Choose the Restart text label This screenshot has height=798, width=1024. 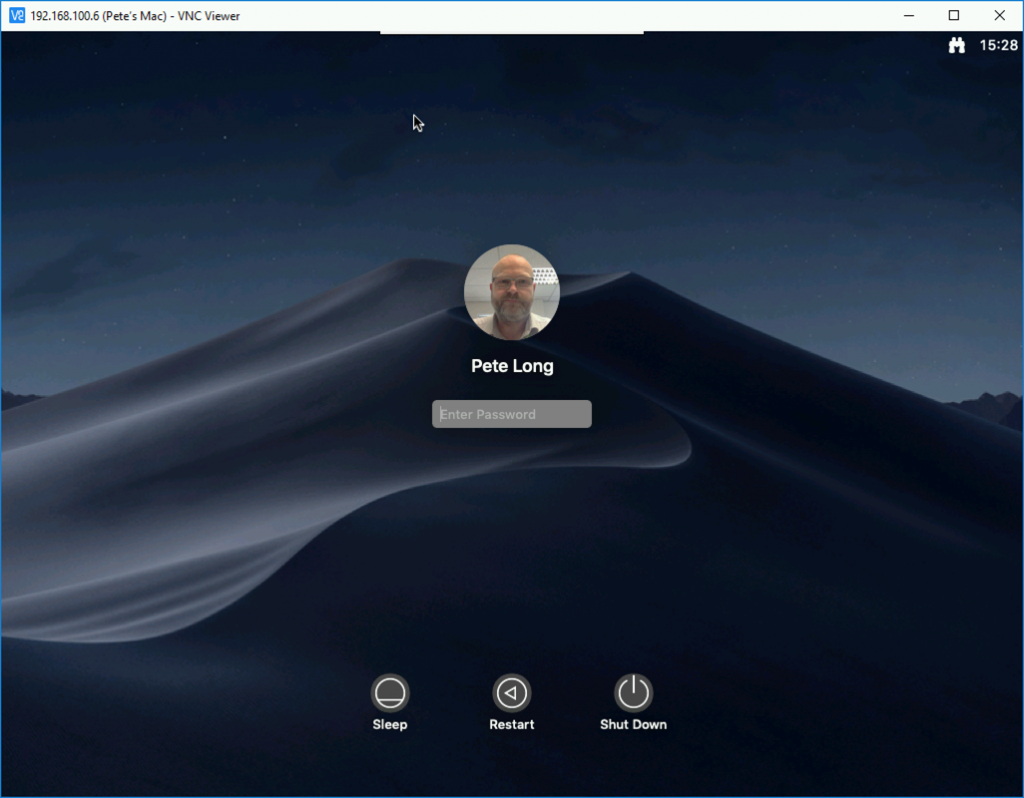point(512,724)
